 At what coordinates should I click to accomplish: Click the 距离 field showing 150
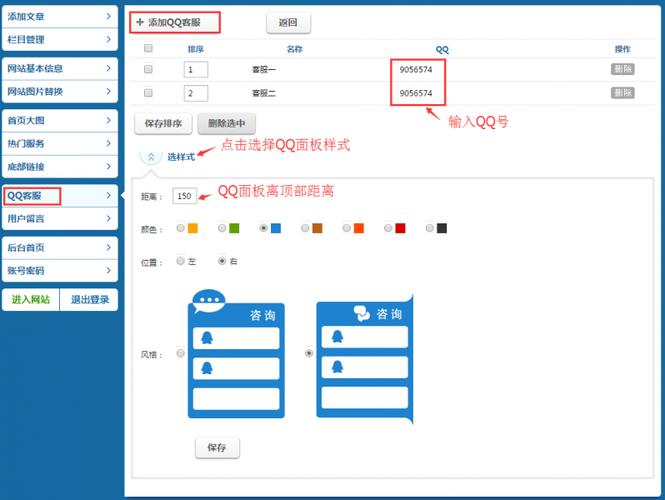184,196
